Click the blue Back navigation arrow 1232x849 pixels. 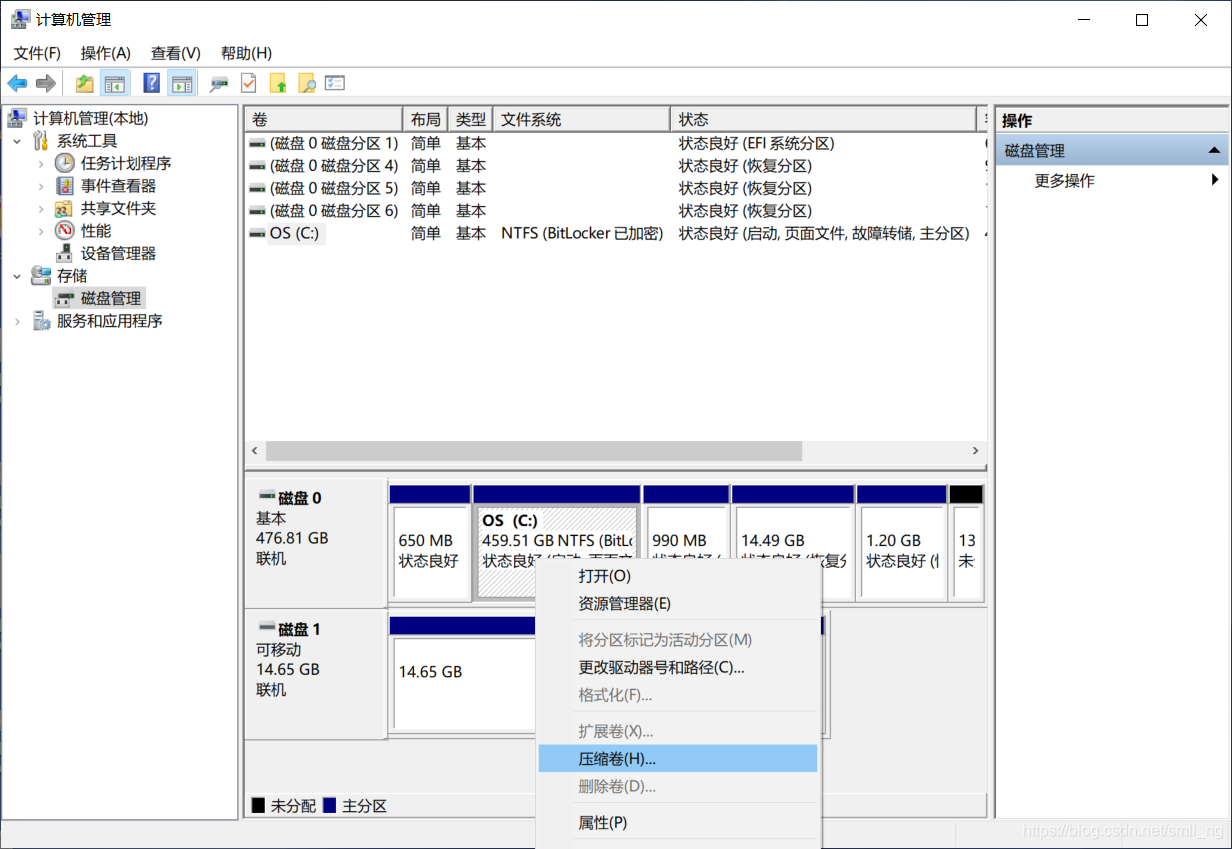click(x=17, y=83)
